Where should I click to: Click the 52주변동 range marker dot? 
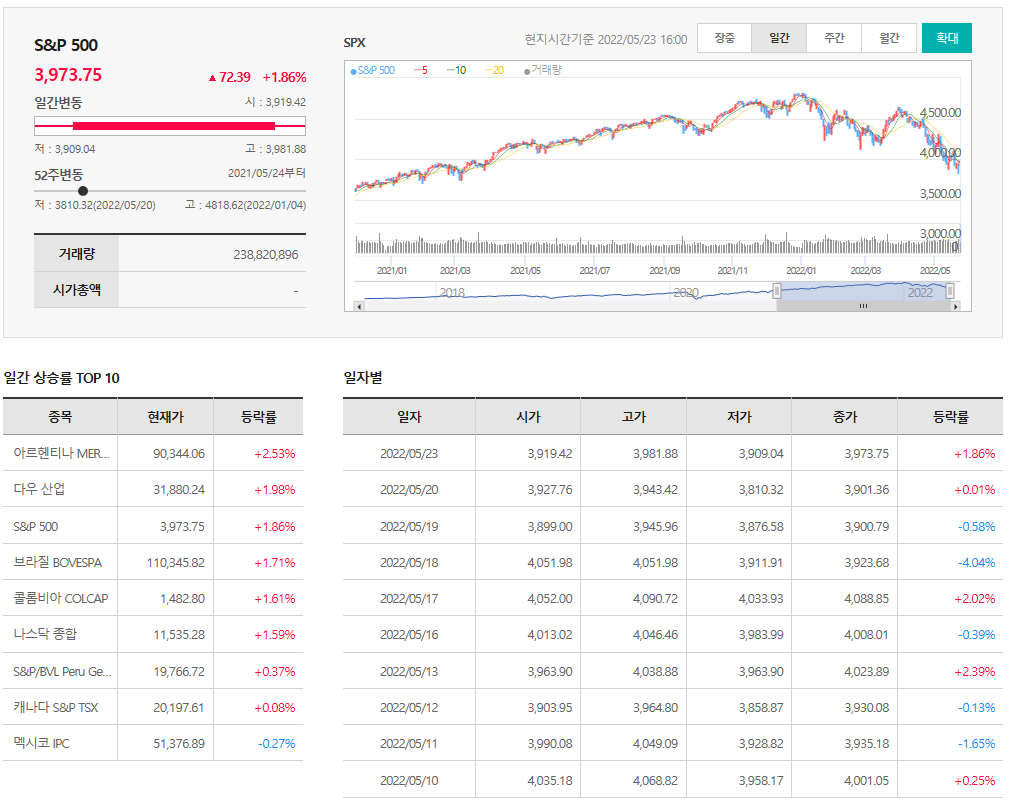(83, 191)
